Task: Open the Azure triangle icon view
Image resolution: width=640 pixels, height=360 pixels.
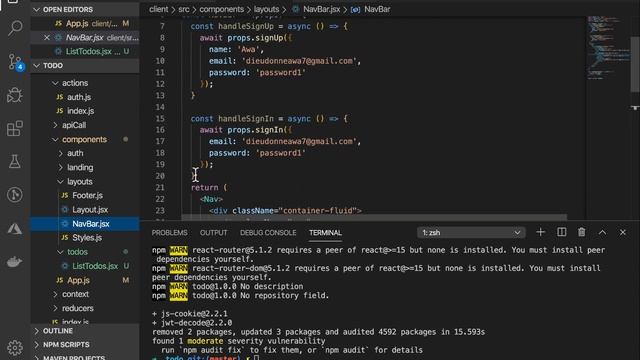Action: click(15, 228)
